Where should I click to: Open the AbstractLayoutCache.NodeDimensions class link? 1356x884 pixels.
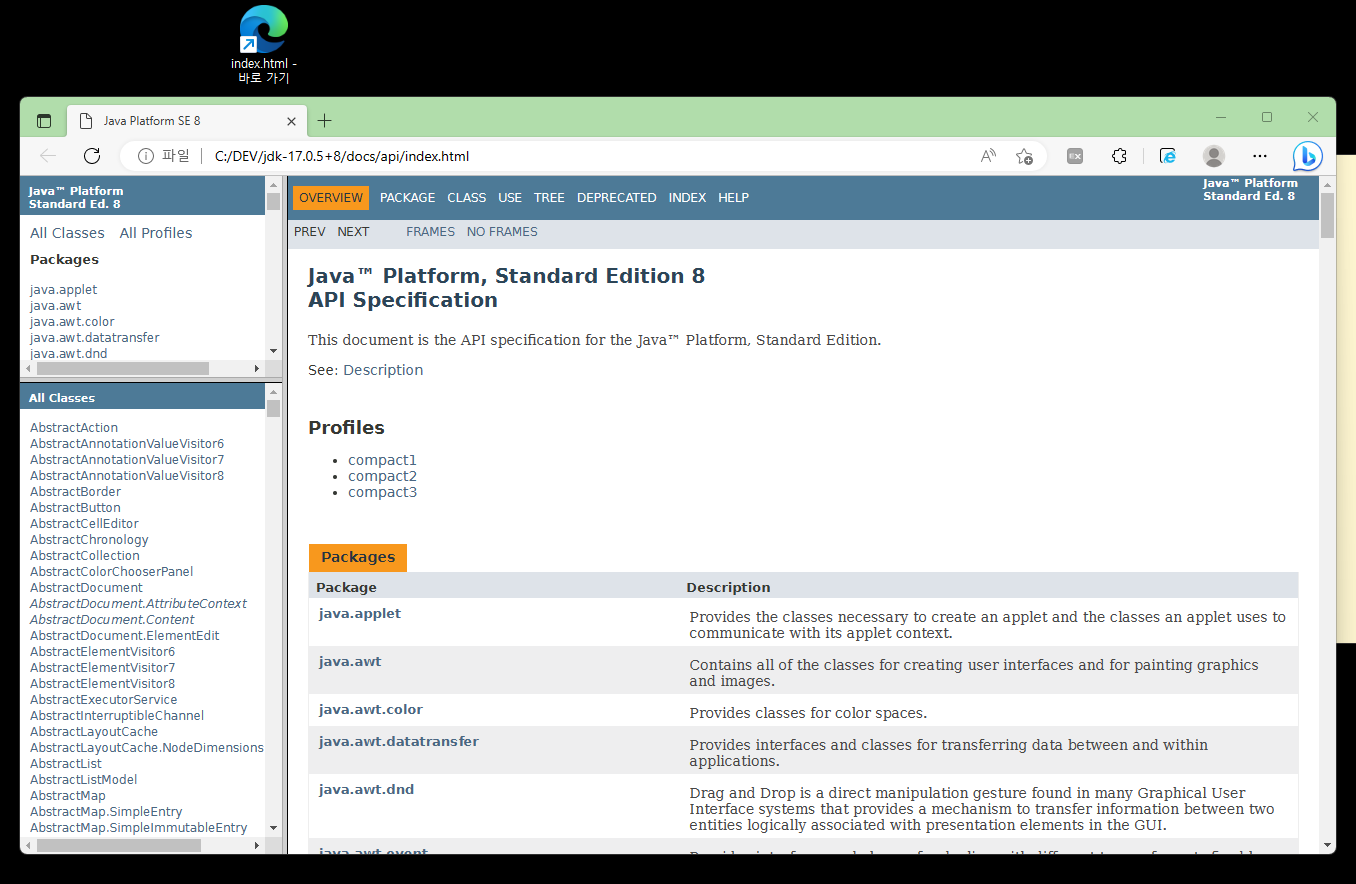[147, 748]
